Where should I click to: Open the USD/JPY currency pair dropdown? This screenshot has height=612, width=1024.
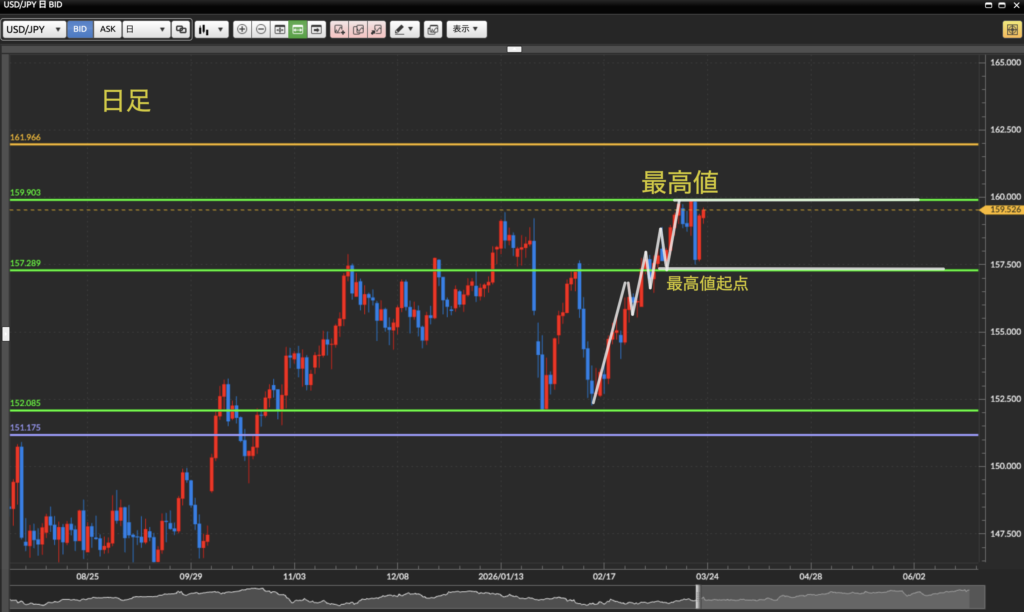tap(35, 30)
